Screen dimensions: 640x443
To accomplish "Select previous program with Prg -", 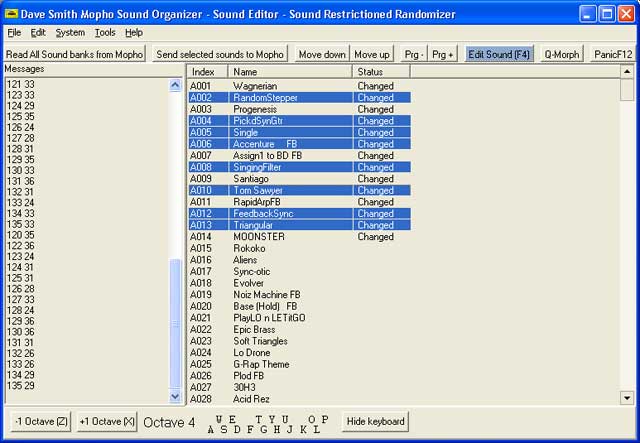I will [x=413, y=54].
